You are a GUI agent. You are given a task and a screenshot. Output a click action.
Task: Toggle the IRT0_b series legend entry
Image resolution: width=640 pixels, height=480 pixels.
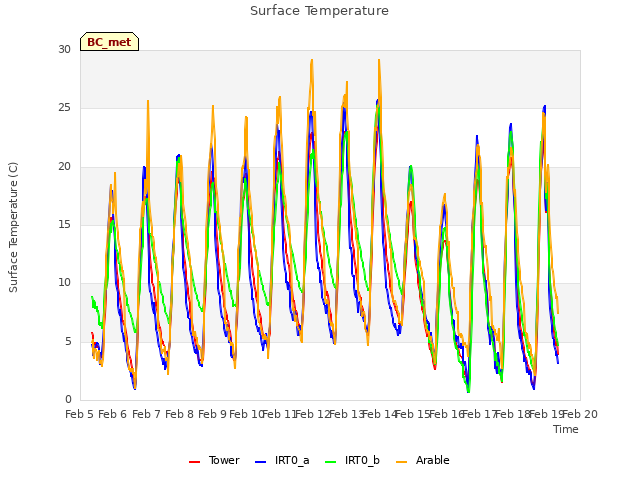tap(353, 460)
